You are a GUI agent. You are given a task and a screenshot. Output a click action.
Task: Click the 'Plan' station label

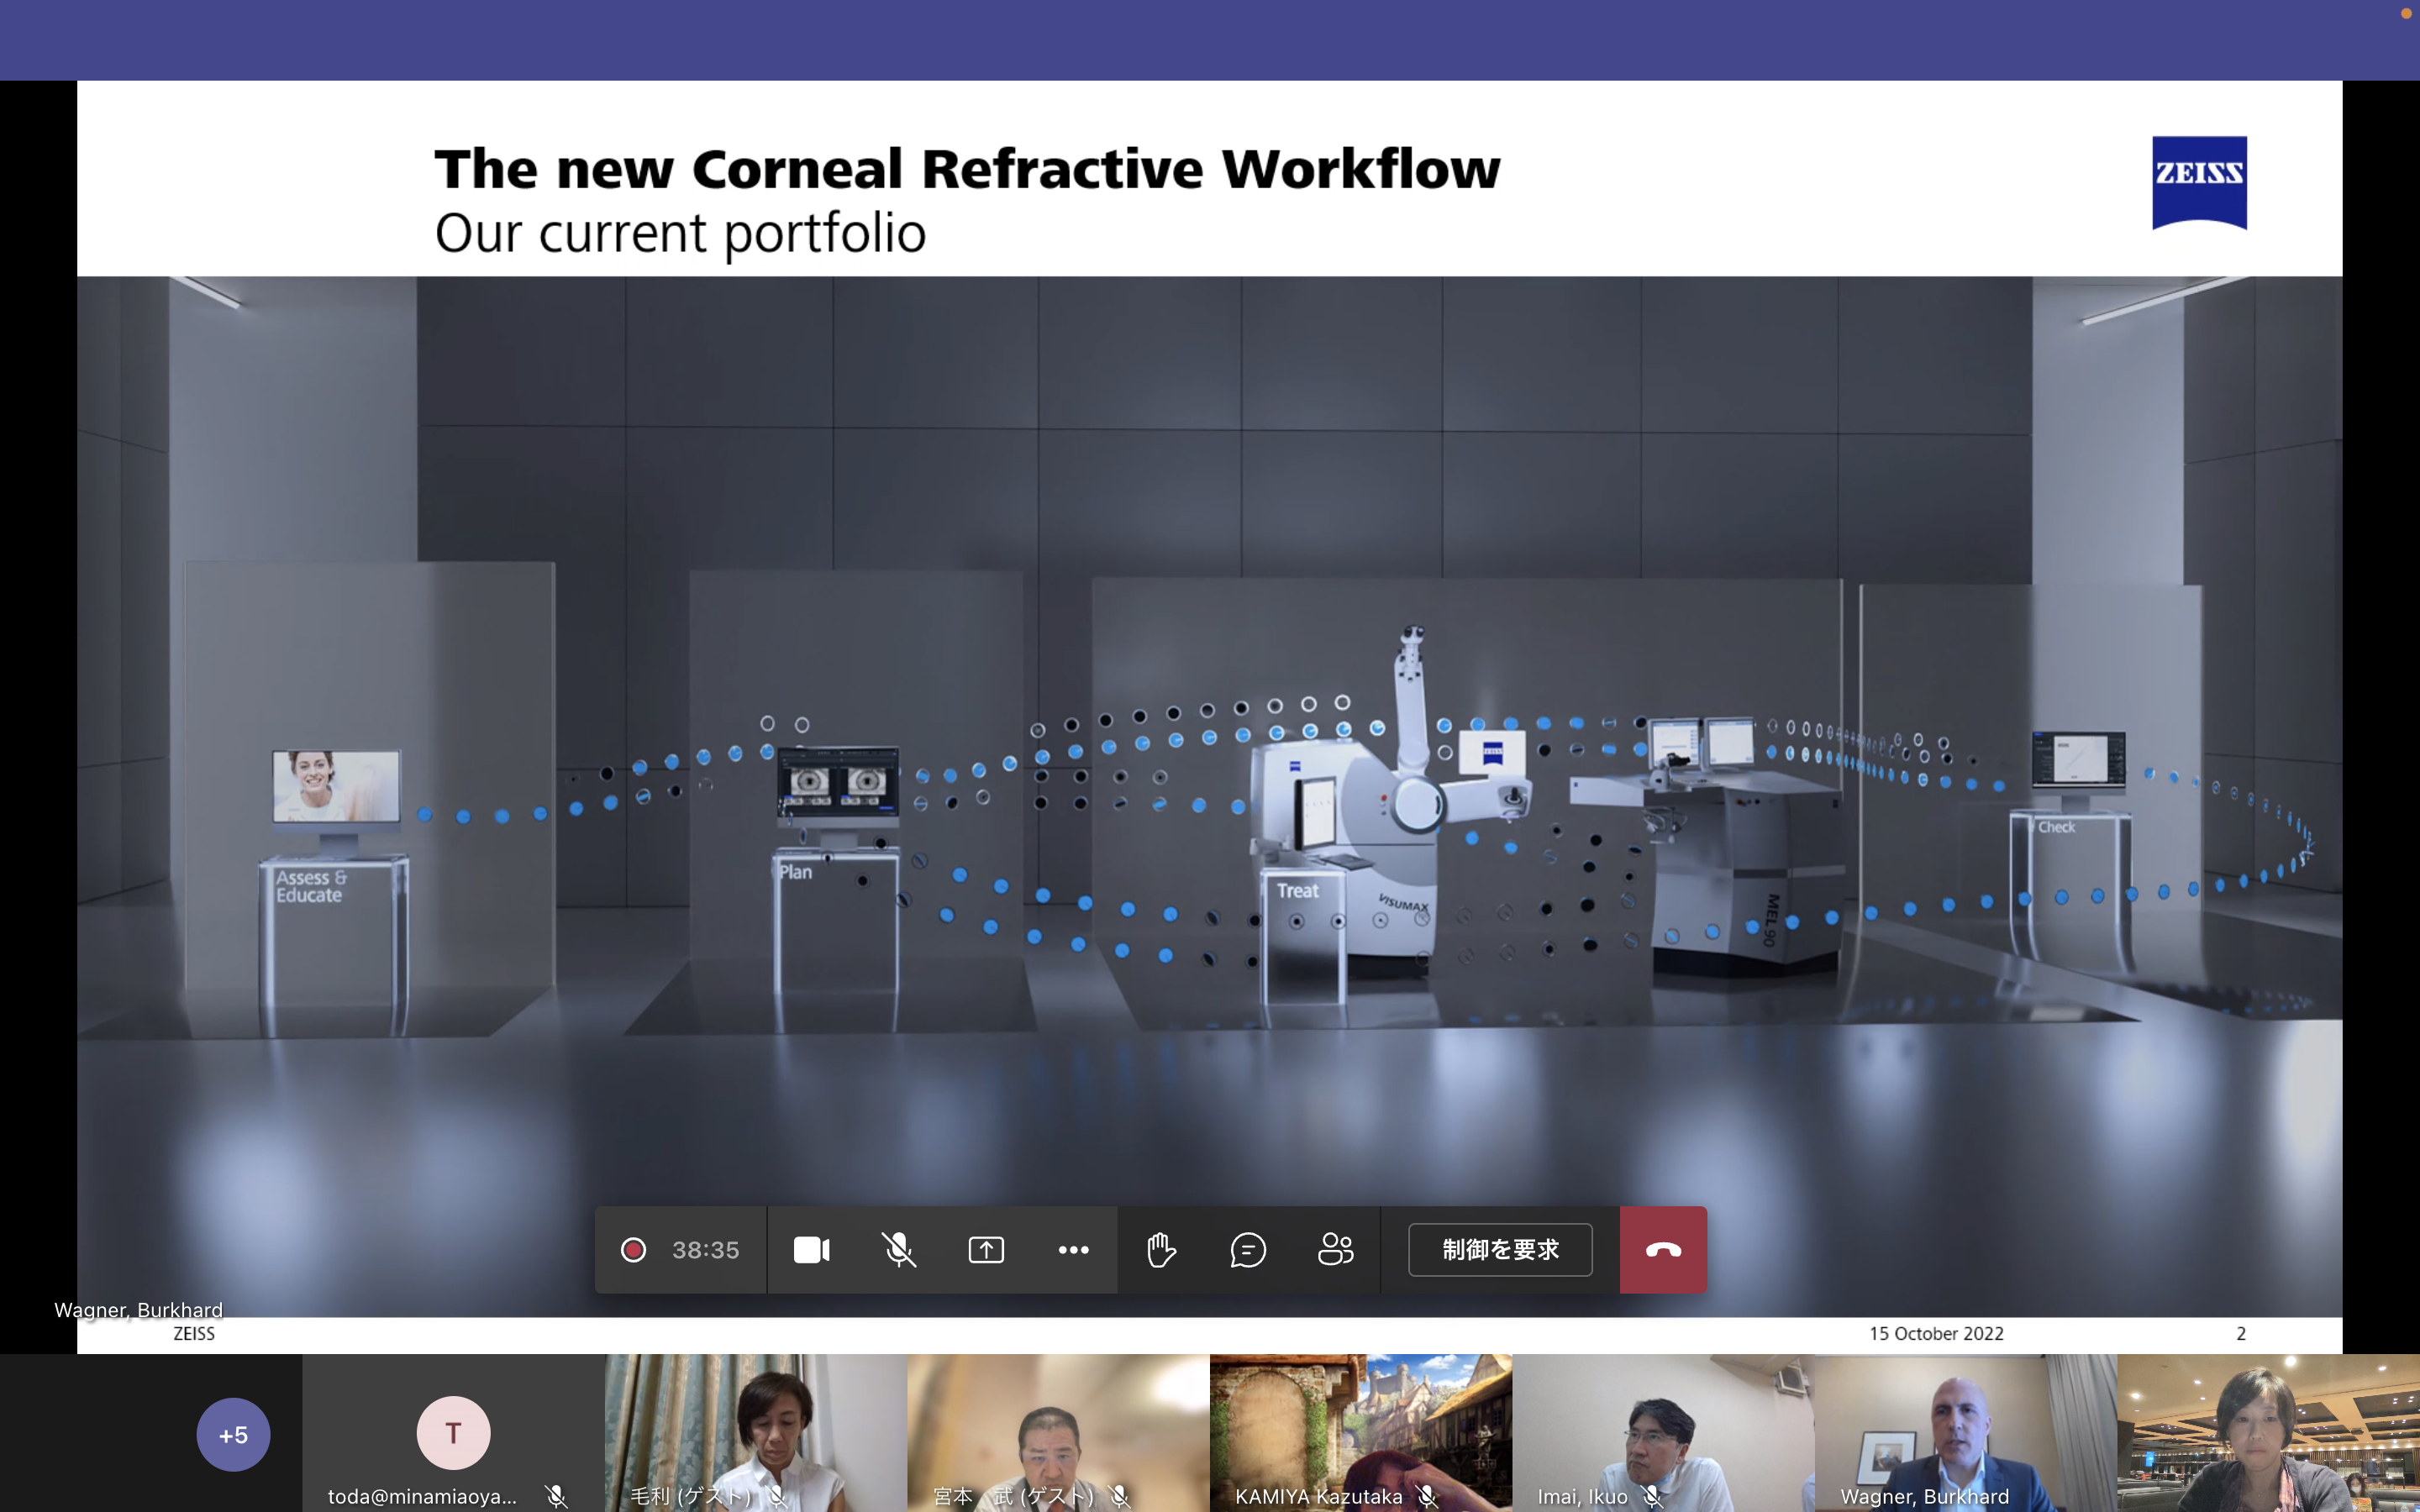coord(796,872)
